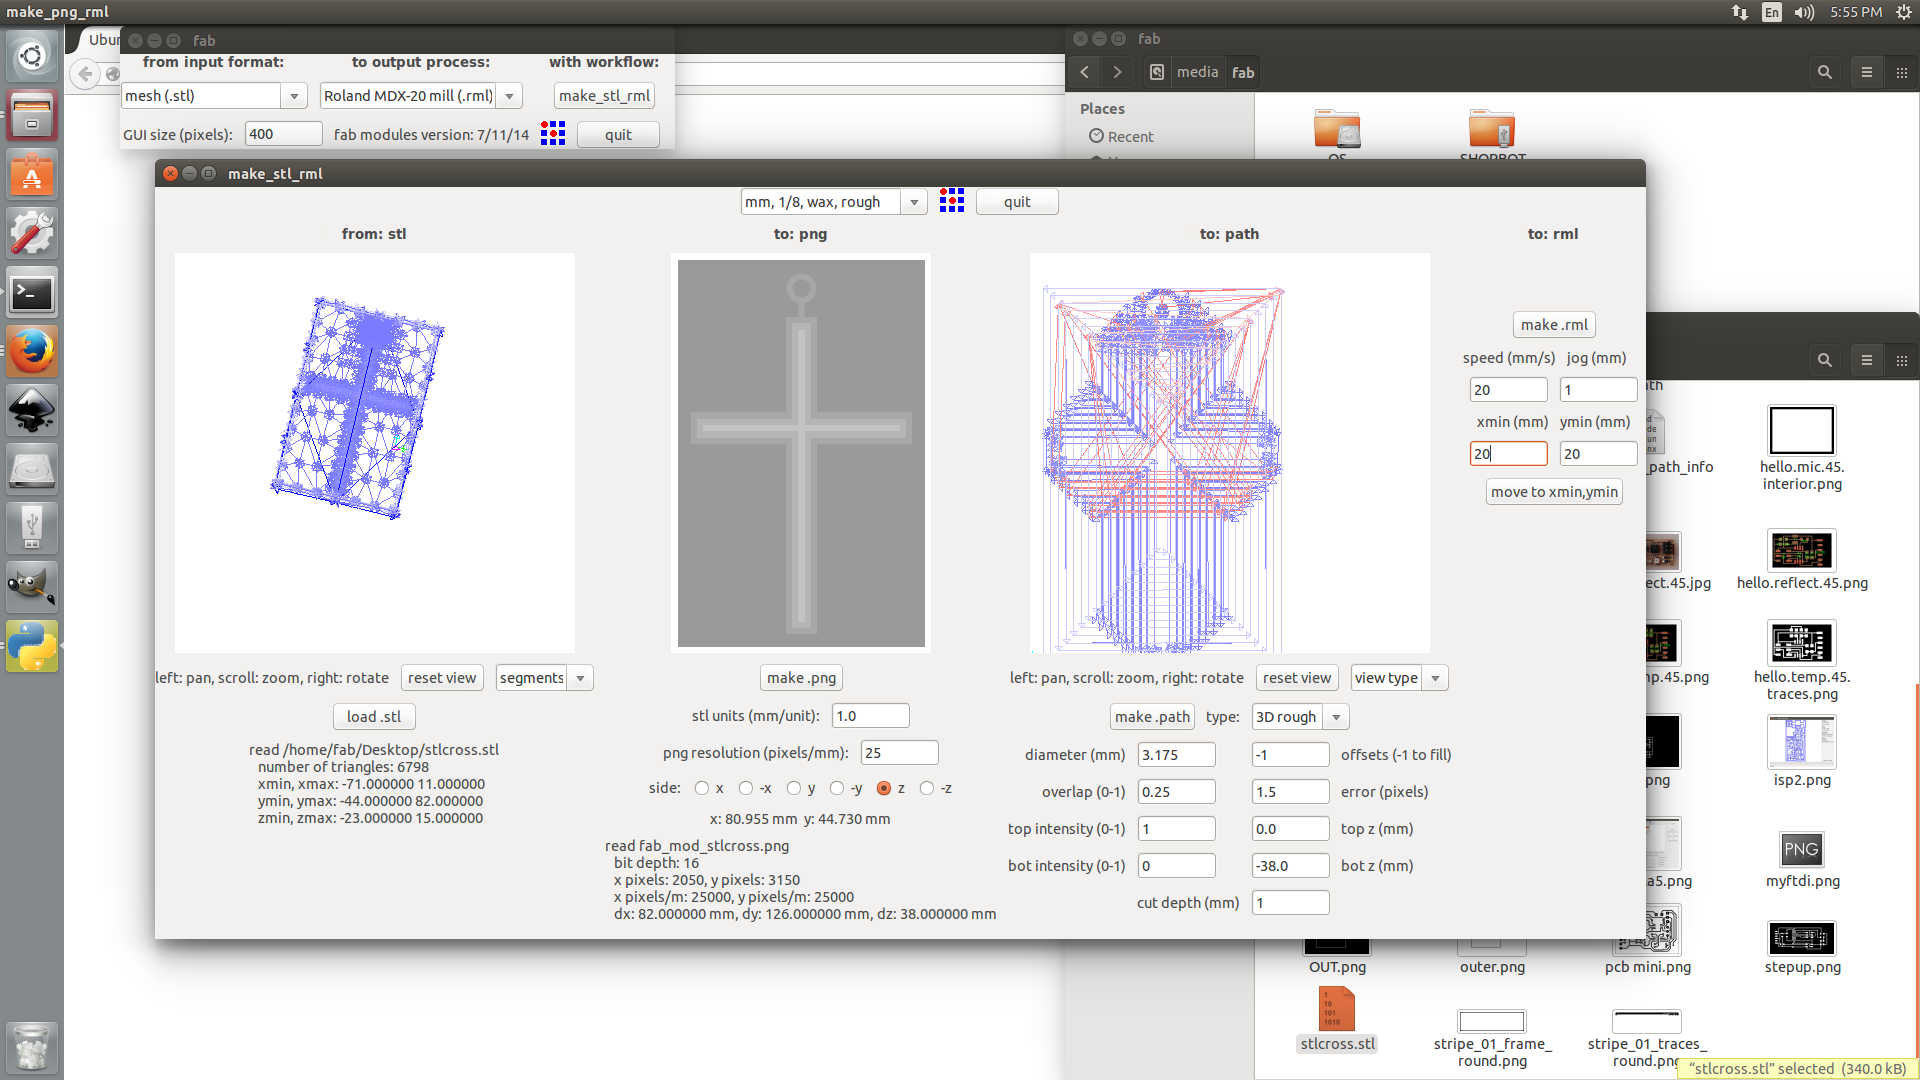Select side y radio button
The height and width of the screenshot is (1080, 1920).
coord(793,788)
